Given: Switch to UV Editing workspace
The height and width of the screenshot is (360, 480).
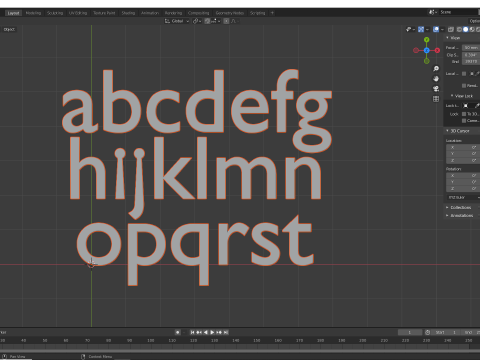Looking at the screenshot, I should pyautogui.click(x=78, y=13).
